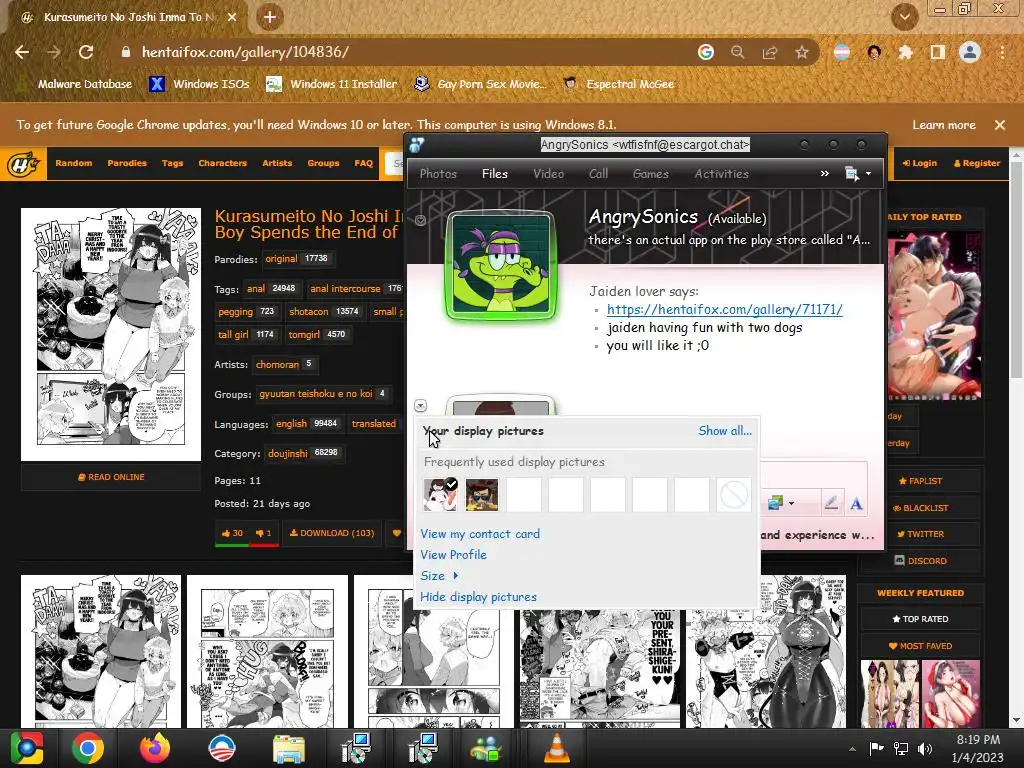This screenshot has width=1024, height=768.
Task: Select Games in the messenger toolbar
Action: [650, 174]
